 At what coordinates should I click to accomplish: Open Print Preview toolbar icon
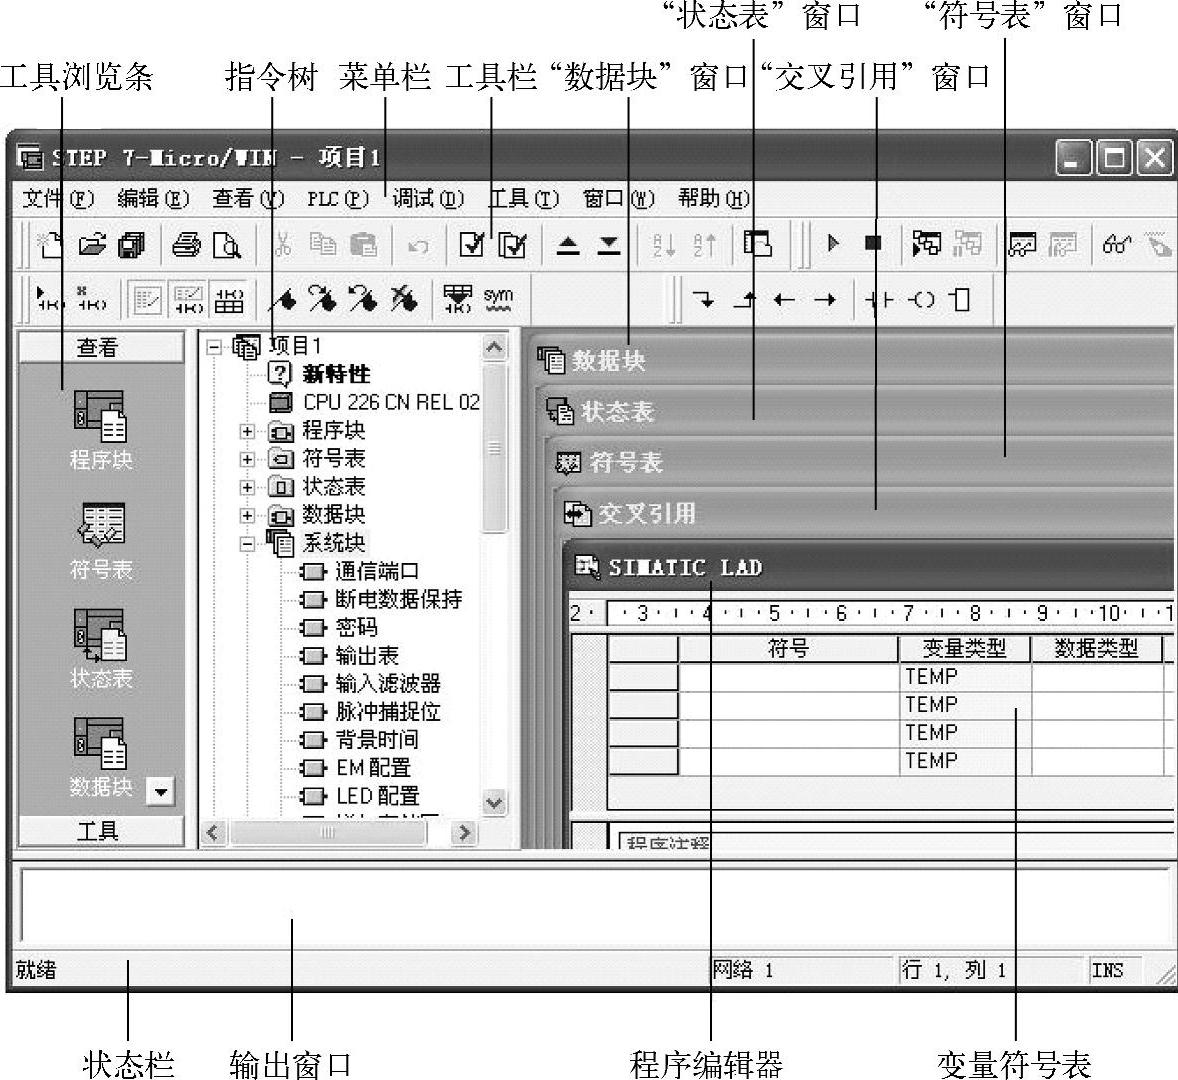pyautogui.click(x=226, y=245)
